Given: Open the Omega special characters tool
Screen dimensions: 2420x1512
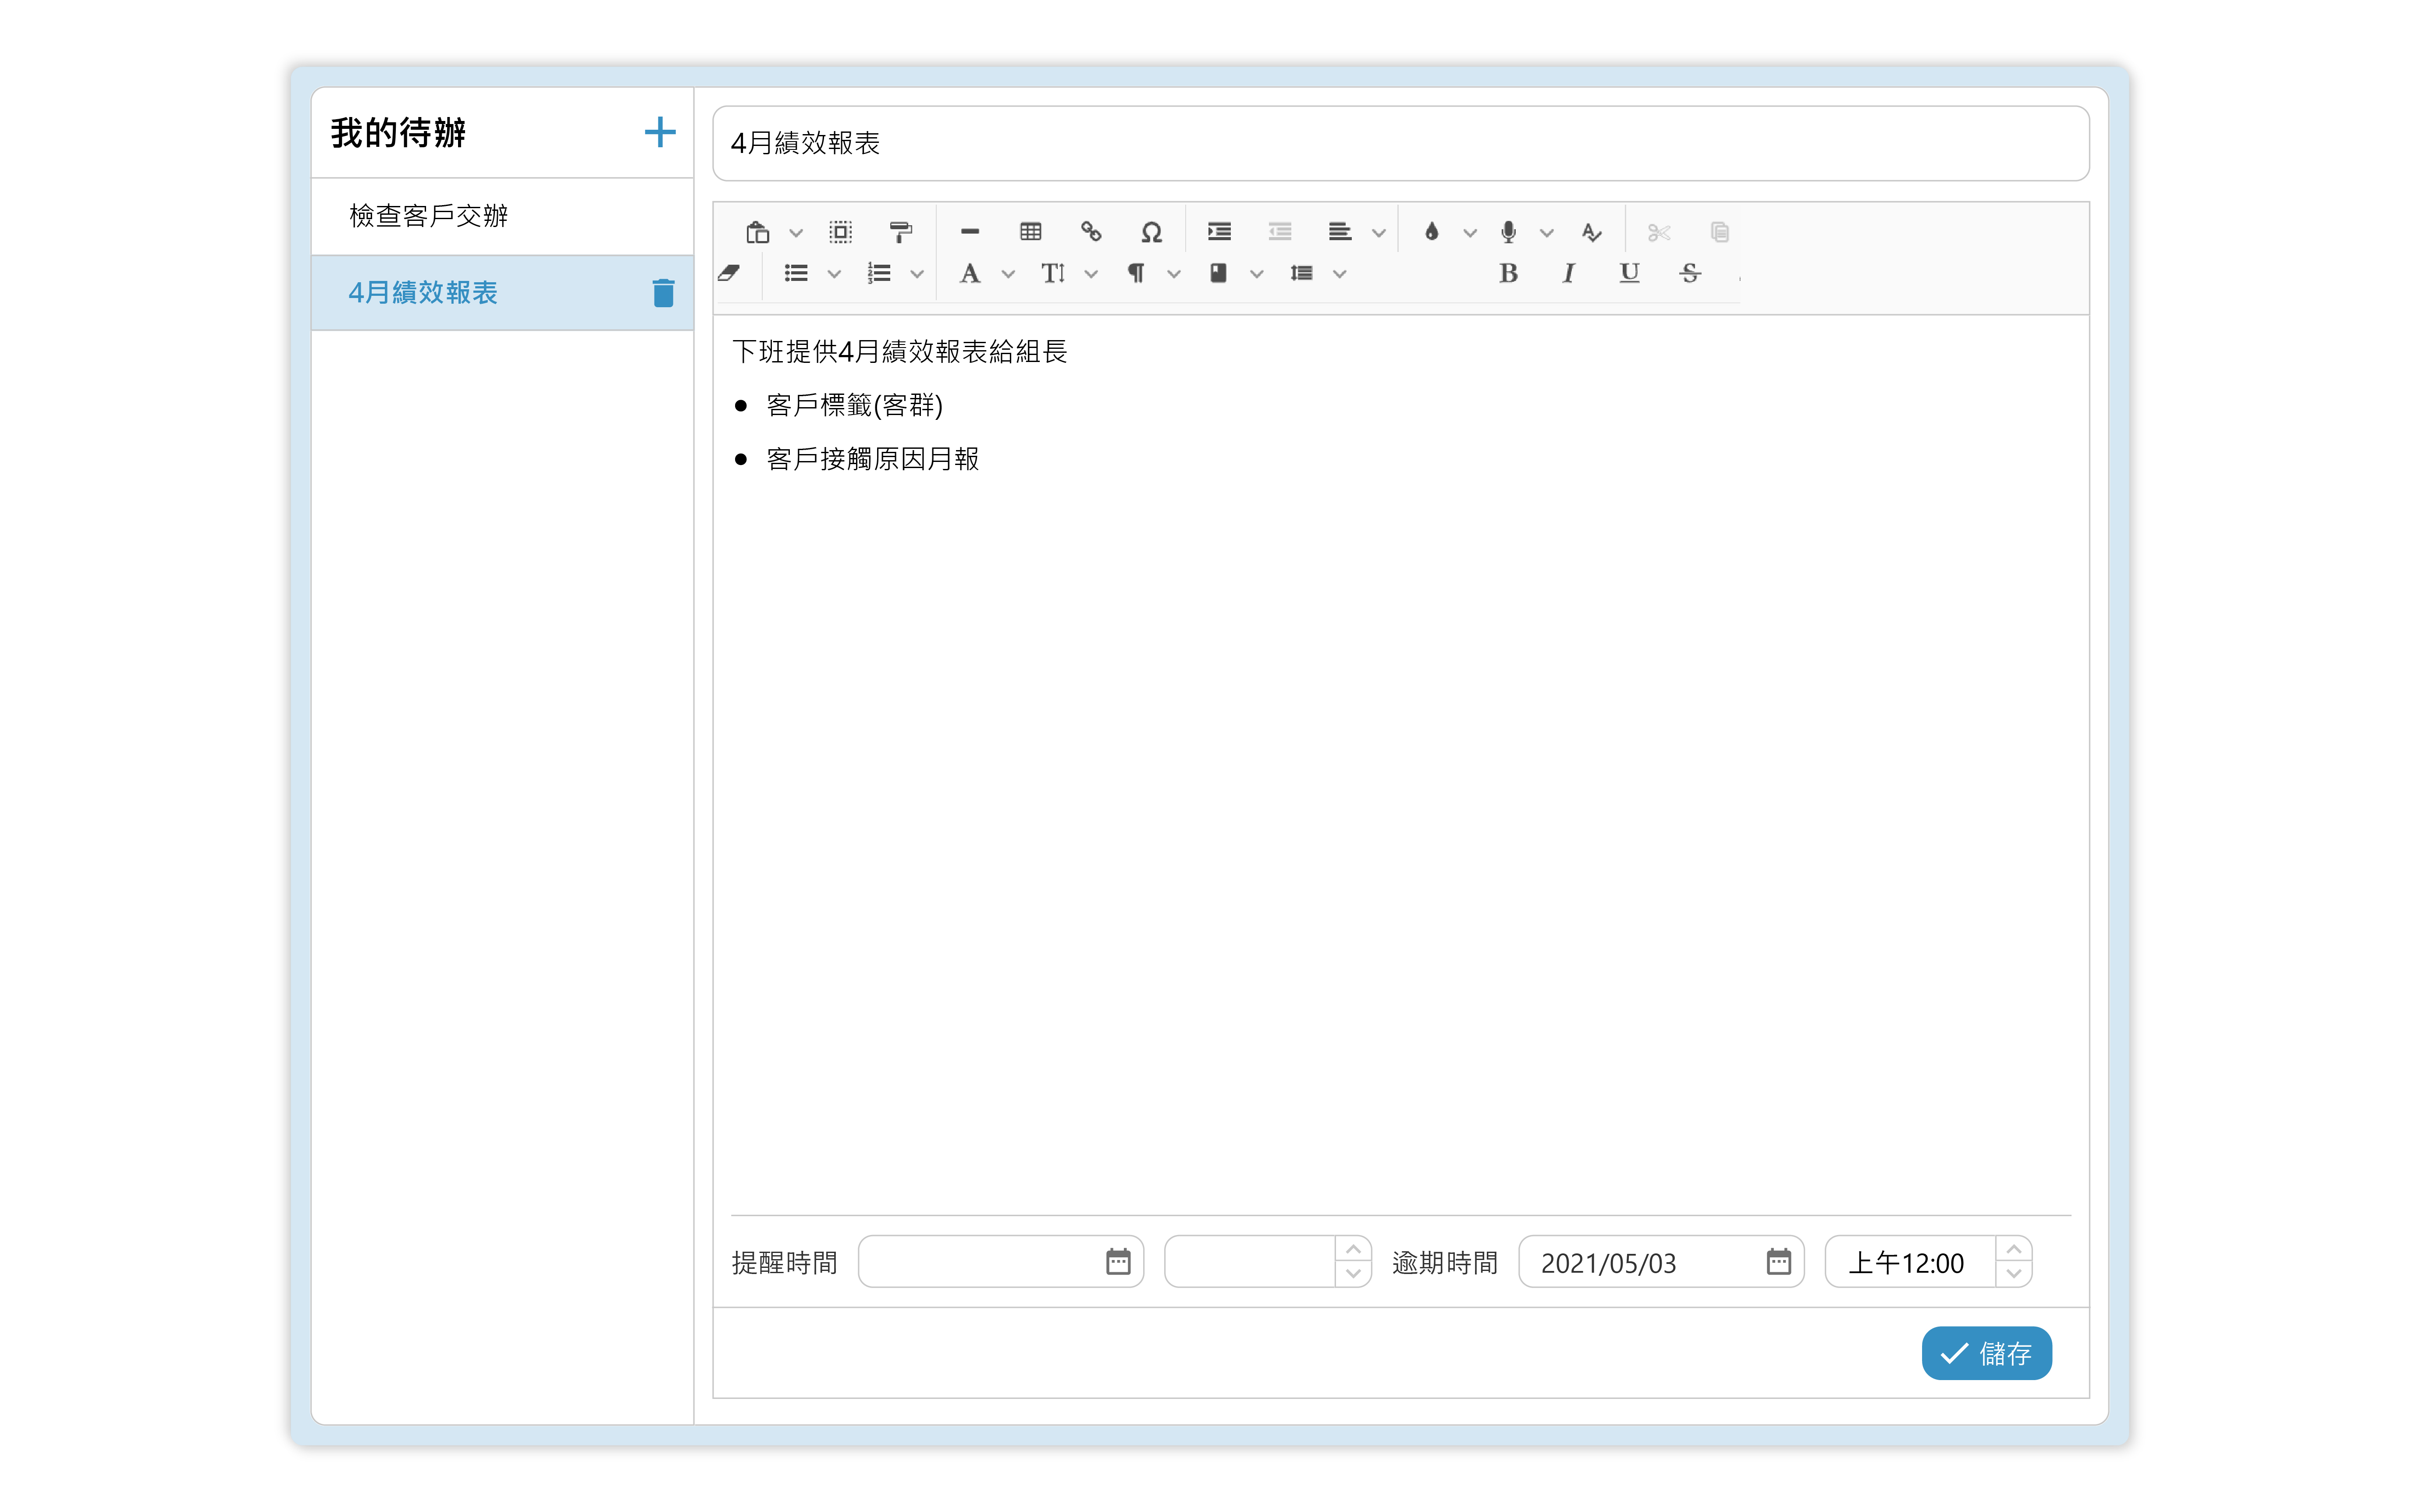Looking at the screenshot, I should click(1151, 232).
